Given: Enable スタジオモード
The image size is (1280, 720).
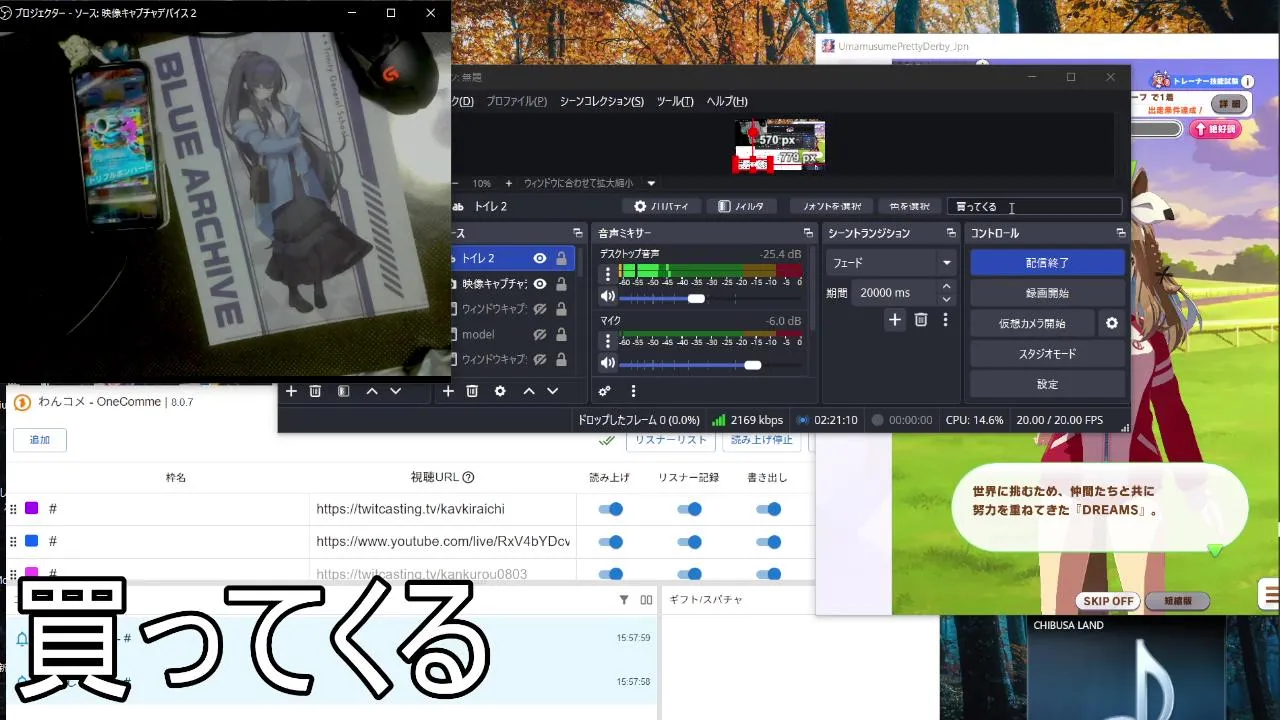Looking at the screenshot, I should (1047, 354).
